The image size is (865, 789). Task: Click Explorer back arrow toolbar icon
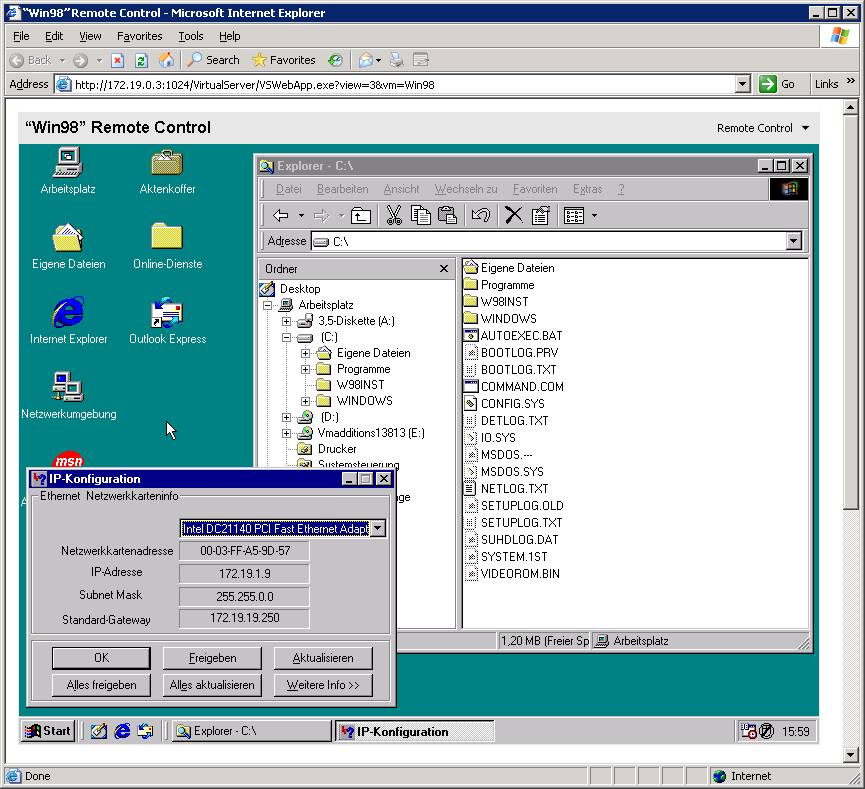click(281, 216)
